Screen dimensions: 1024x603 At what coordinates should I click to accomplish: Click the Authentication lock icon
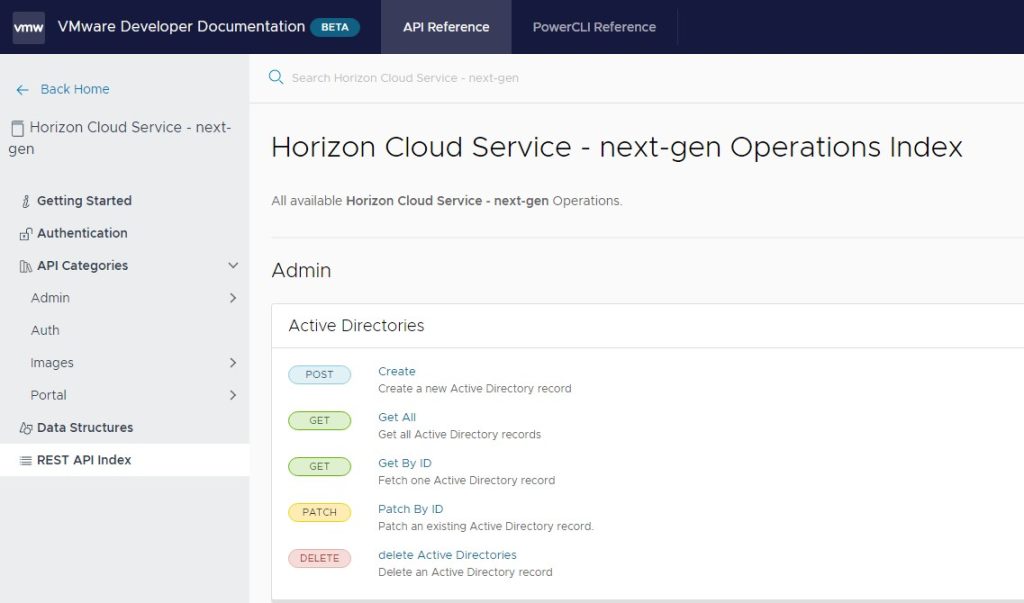point(26,234)
